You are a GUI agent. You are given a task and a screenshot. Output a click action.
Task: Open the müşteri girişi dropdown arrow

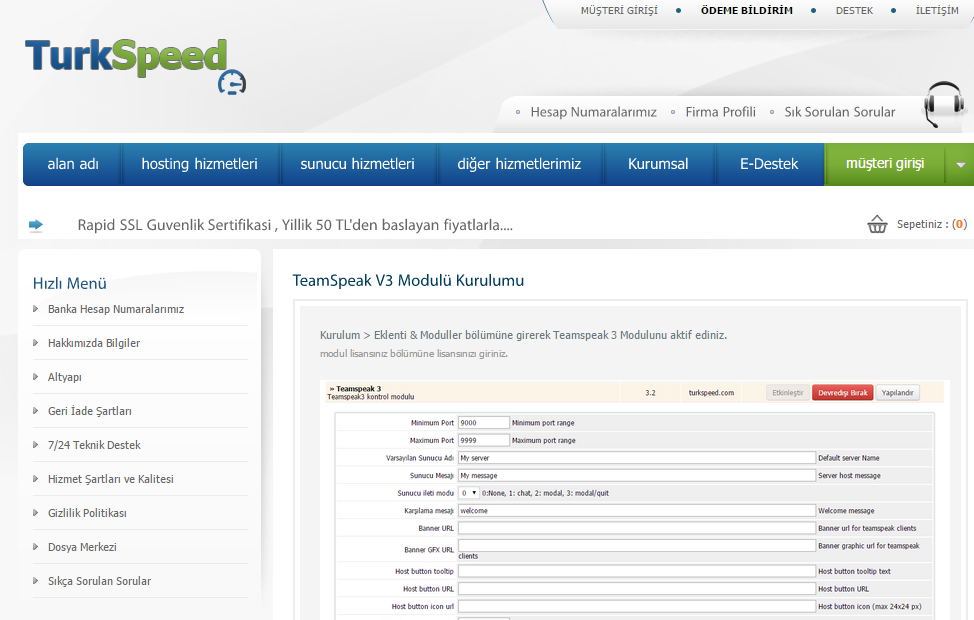(x=960, y=165)
